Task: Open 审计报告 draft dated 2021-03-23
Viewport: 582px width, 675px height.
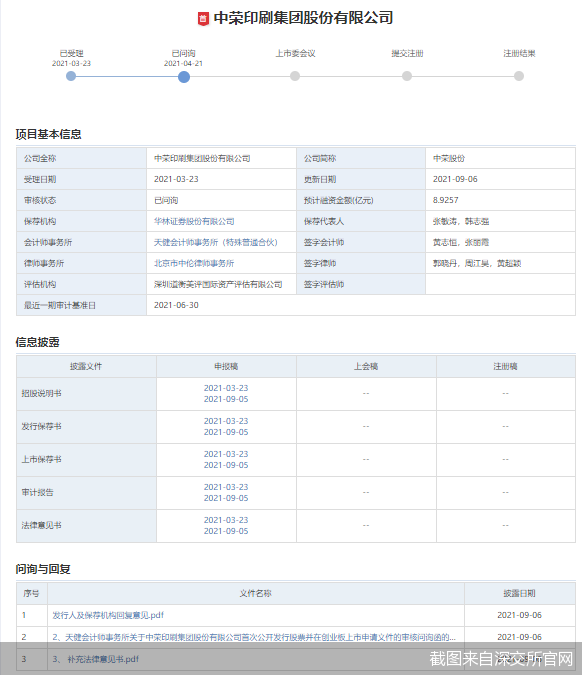Action: pos(226,487)
